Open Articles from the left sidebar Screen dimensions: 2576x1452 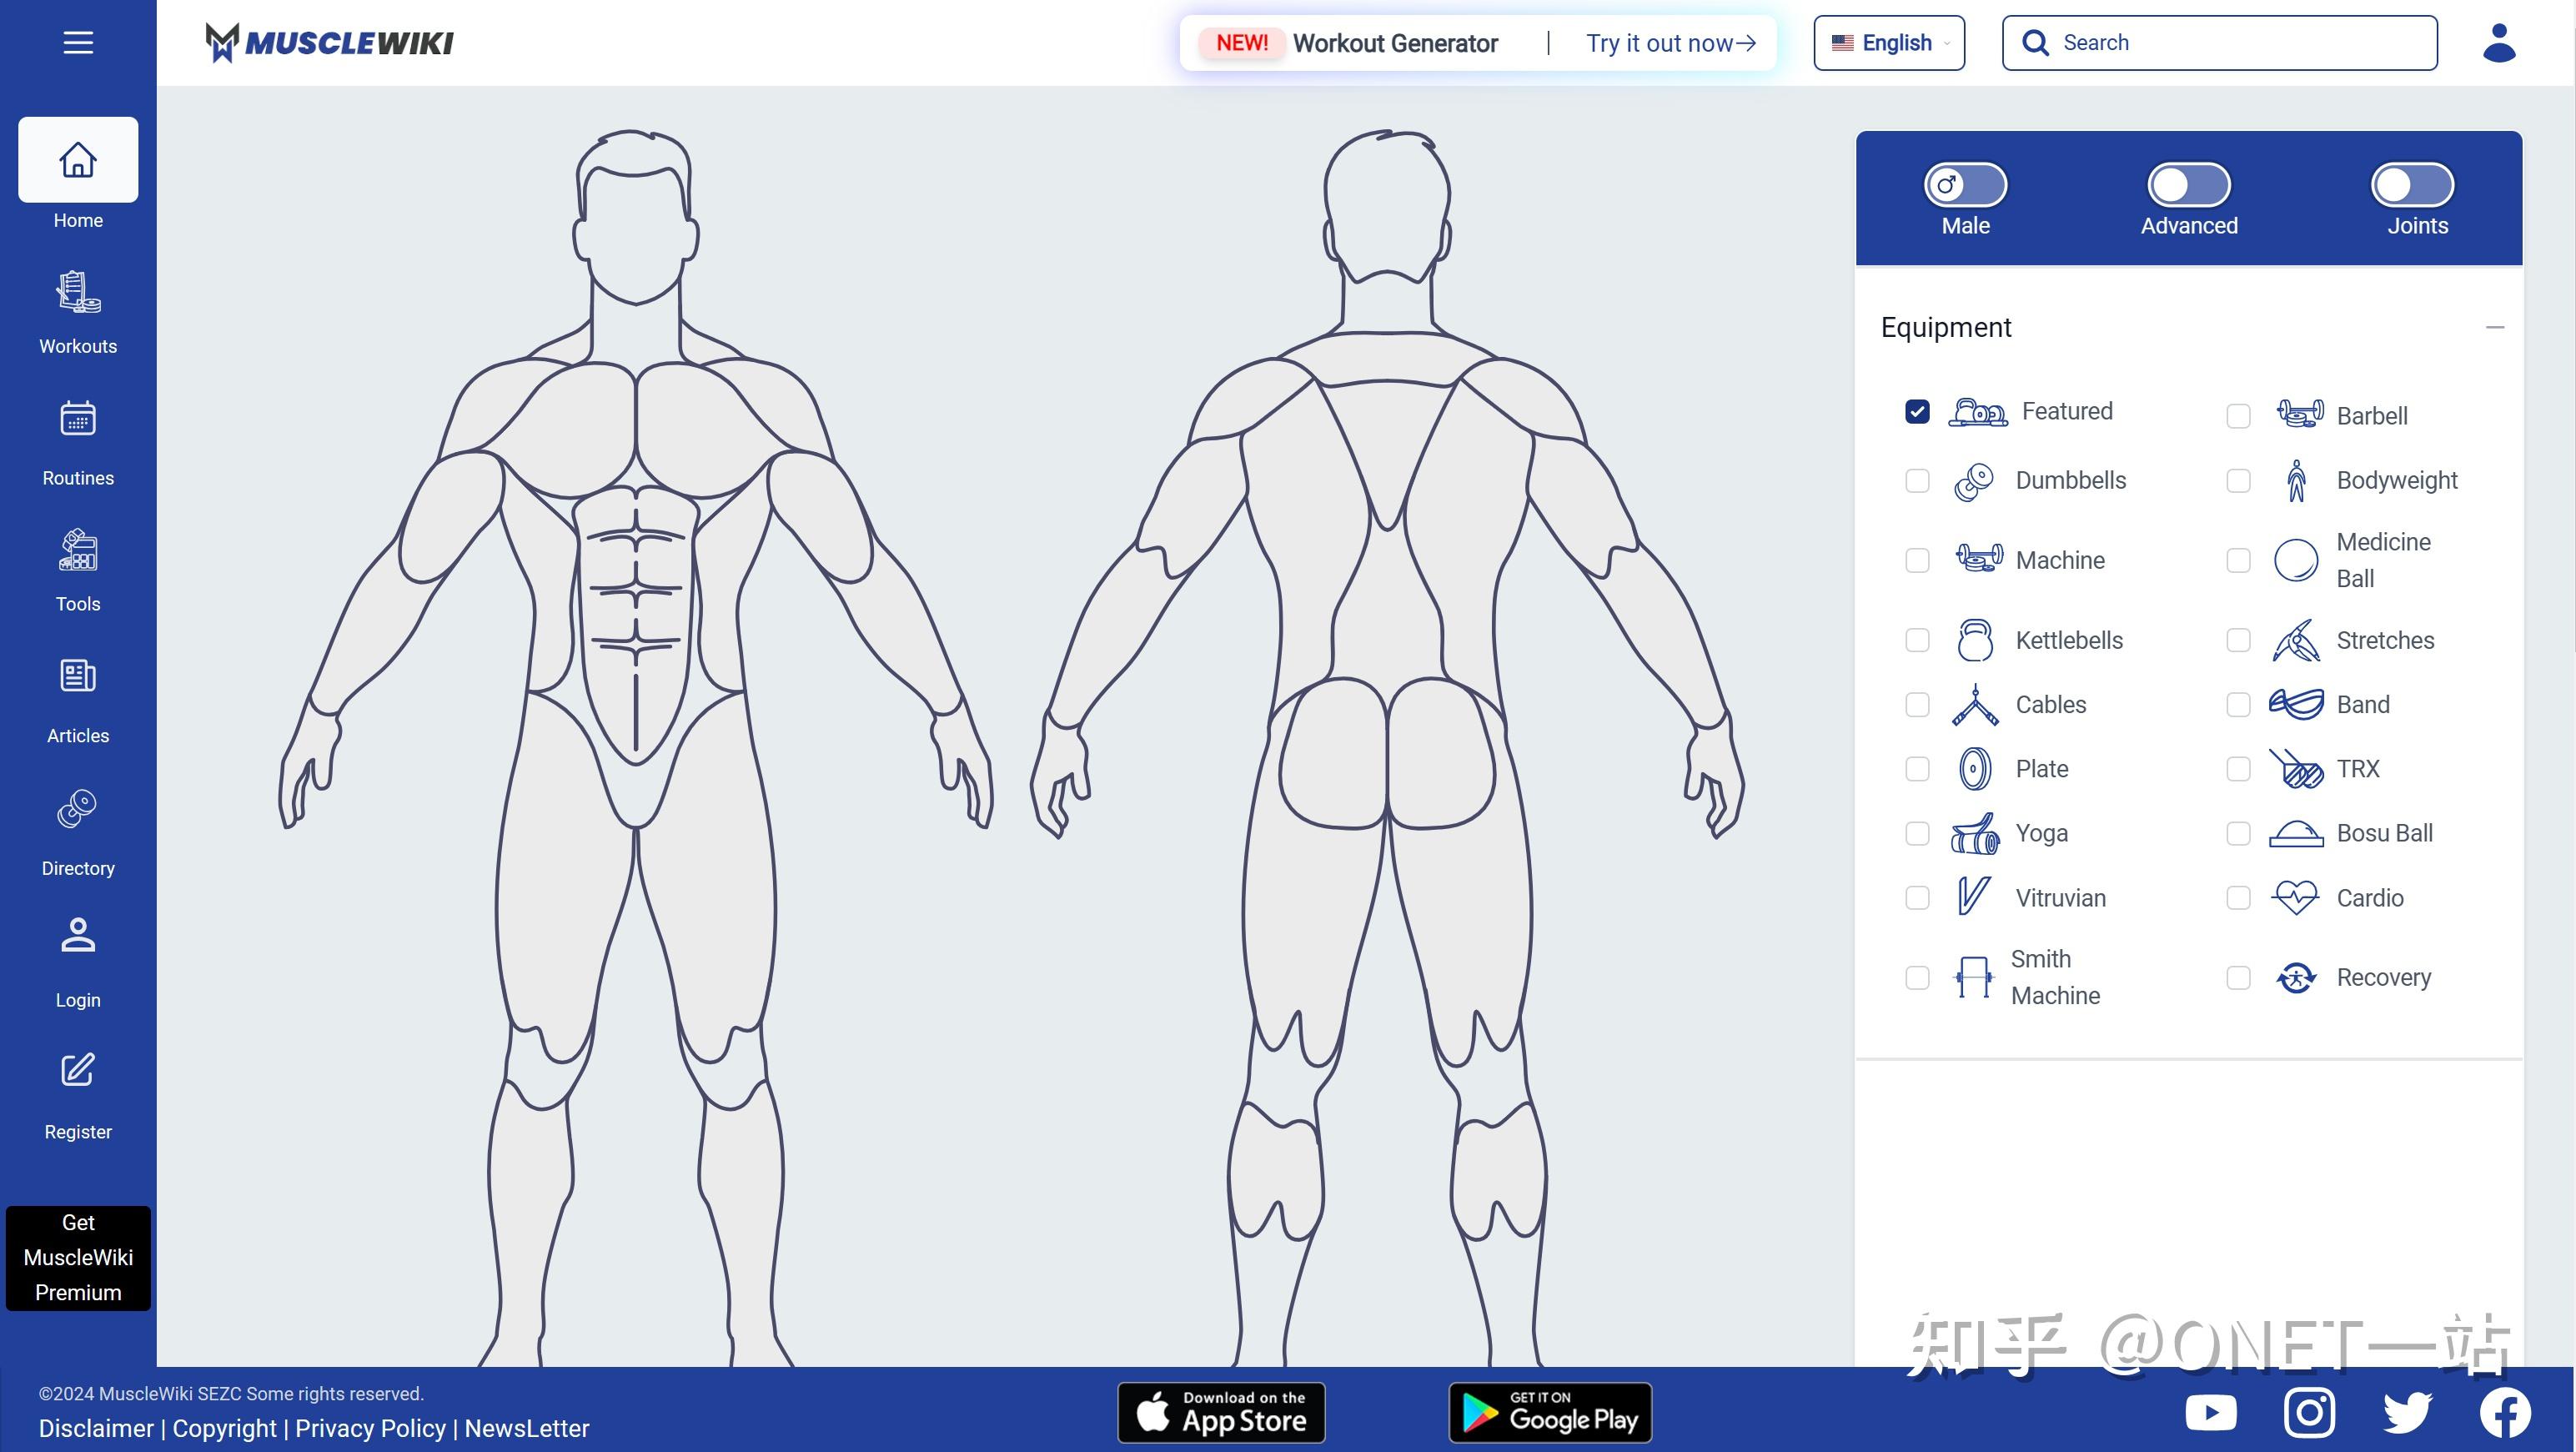77,677
